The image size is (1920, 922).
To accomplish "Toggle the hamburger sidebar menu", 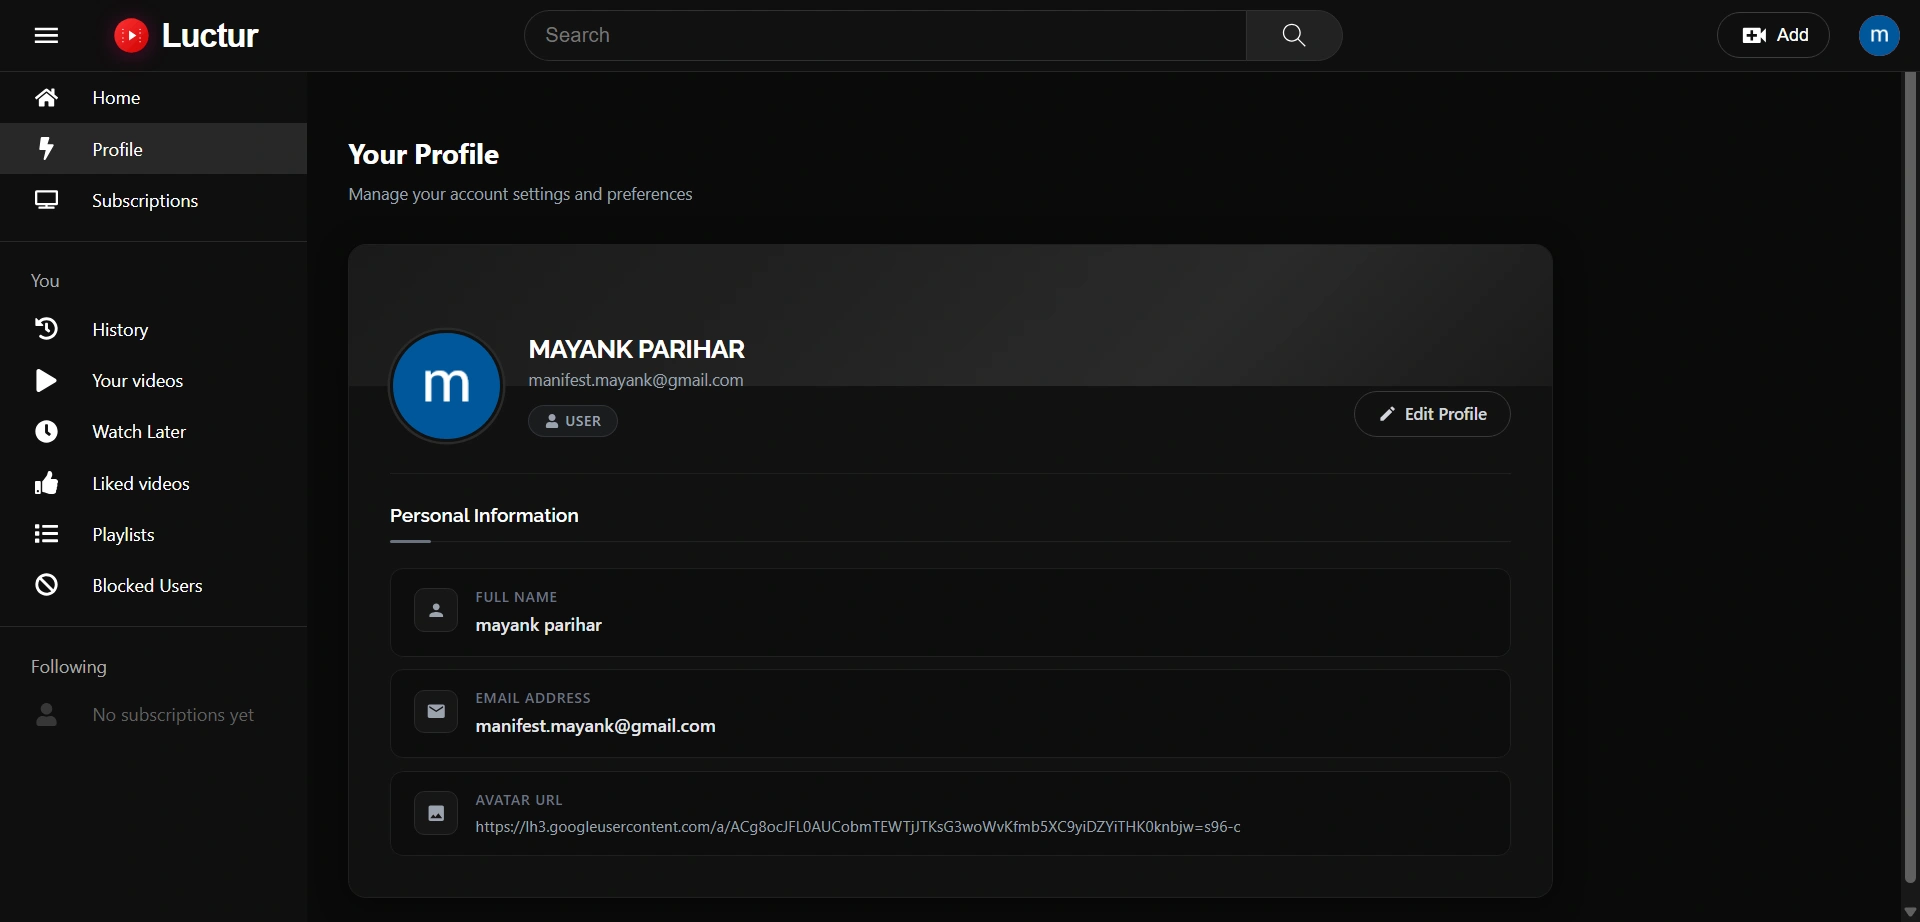I will tap(46, 36).
